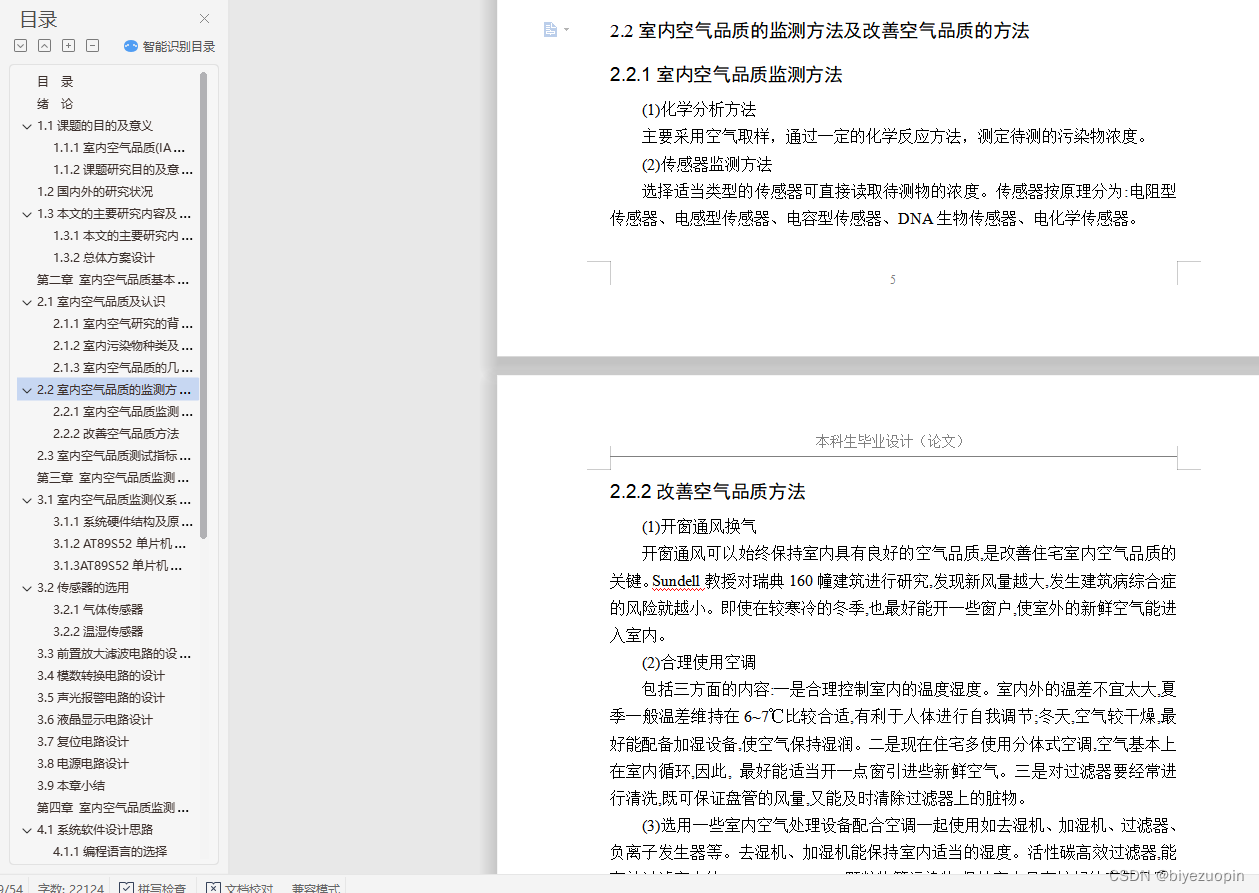The height and width of the screenshot is (893, 1259).
Task: Select outline item 3.2 传感器的选用
Action: (83, 588)
